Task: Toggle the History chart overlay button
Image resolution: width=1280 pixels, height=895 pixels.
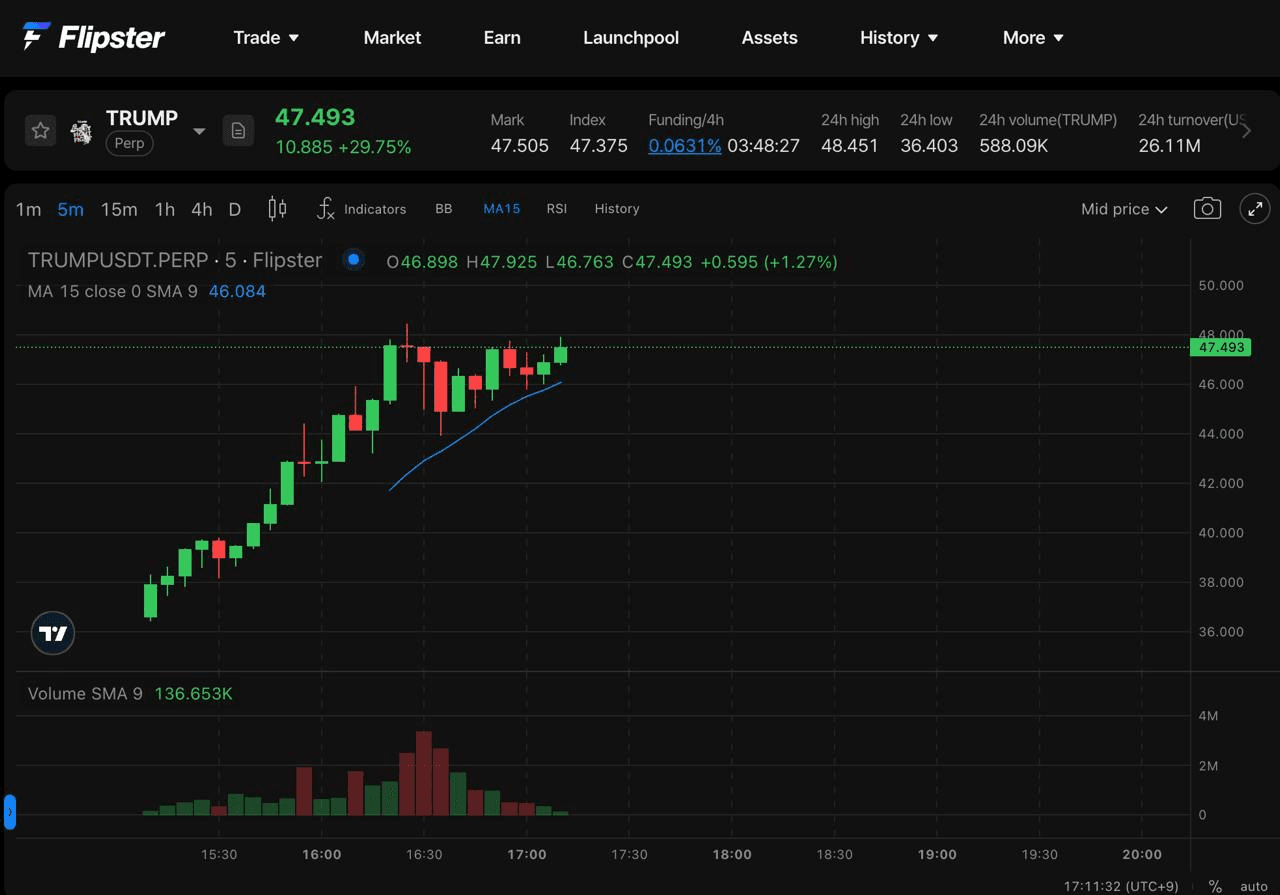Action: pyautogui.click(x=617, y=209)
